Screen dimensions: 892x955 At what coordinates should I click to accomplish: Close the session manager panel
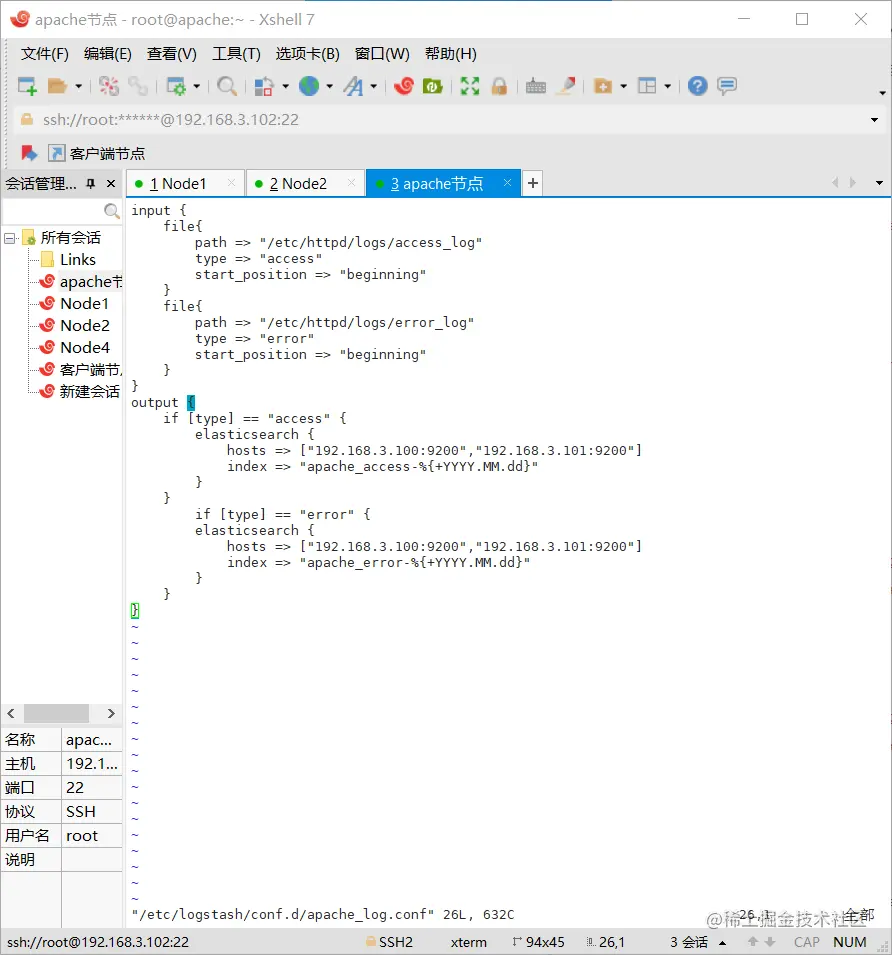click(111, 183)
